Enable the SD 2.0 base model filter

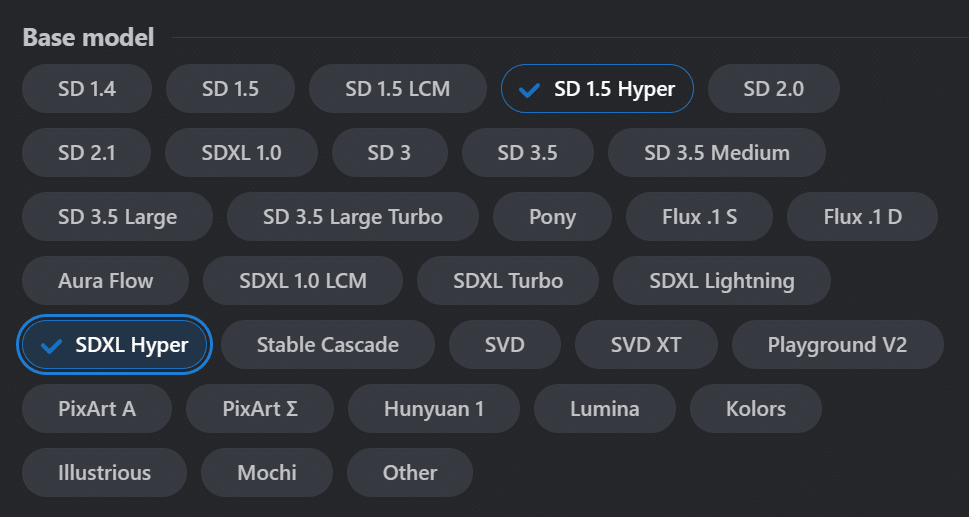tap(774, 88)
